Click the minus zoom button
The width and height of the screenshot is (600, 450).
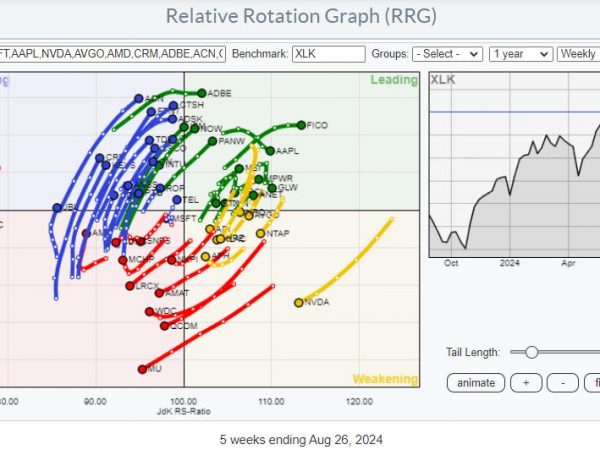[562, 383]
